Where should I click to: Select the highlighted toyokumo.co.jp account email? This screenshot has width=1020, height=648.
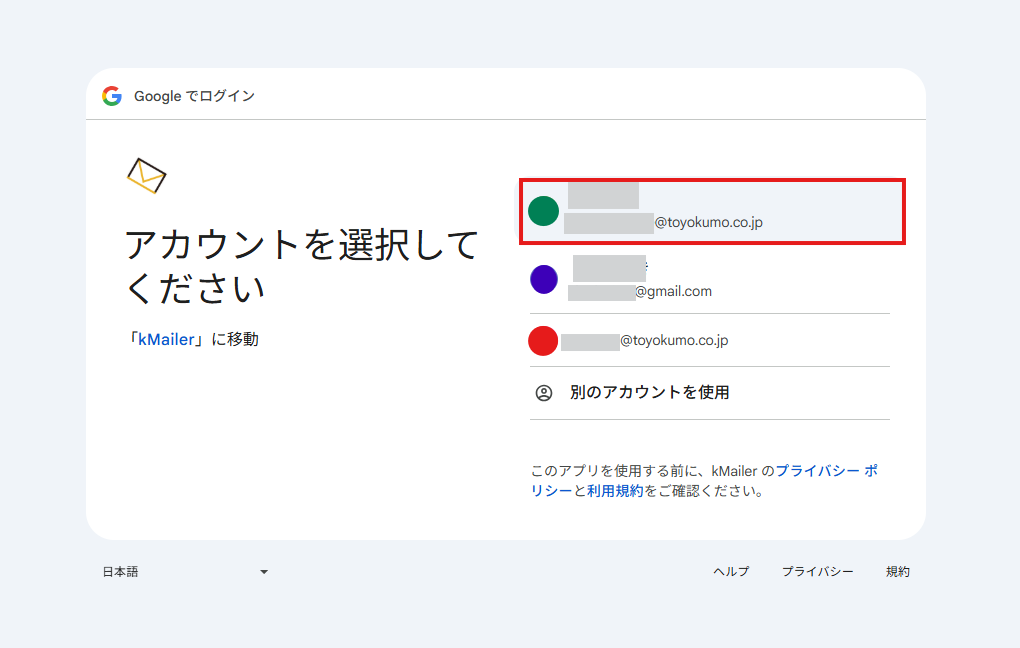pyautogui.click(x=708, y=222)
